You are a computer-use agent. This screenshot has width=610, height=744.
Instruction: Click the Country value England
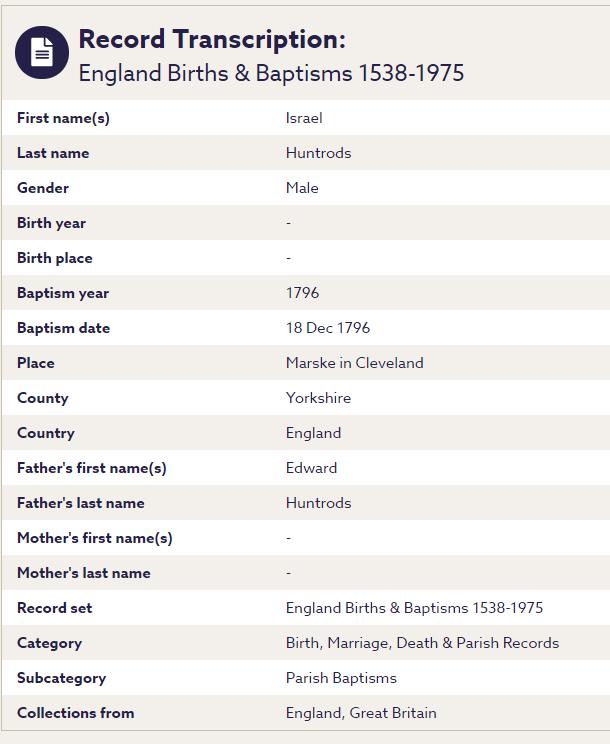(x=313, y=433)
